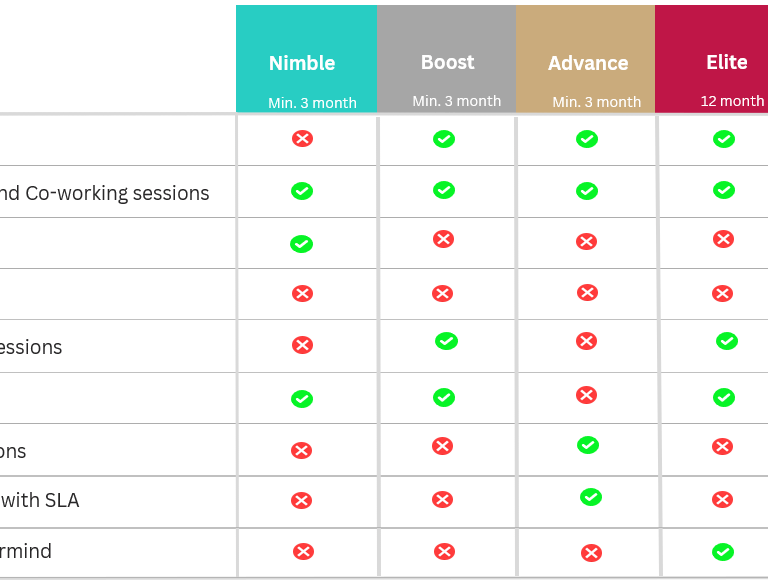Screen dimensions: 768x585
Task: Click the Nimble plan header
Action: click(x=302, y=63)
